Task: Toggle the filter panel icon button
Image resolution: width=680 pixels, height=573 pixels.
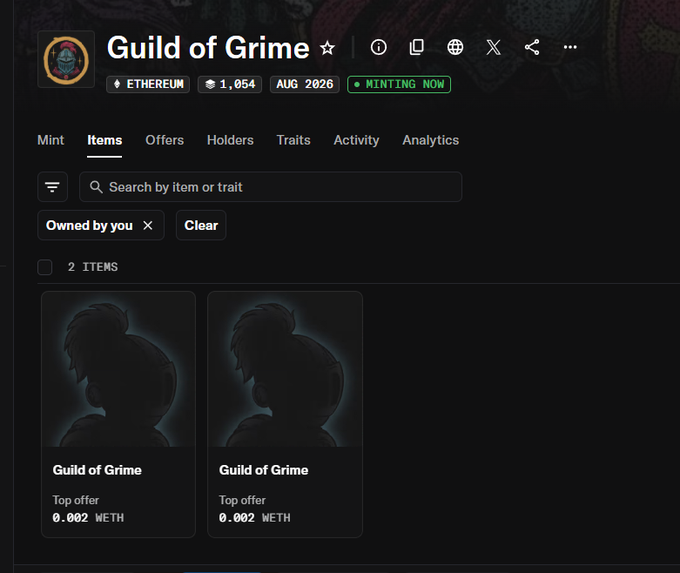Action: [52, 187]
